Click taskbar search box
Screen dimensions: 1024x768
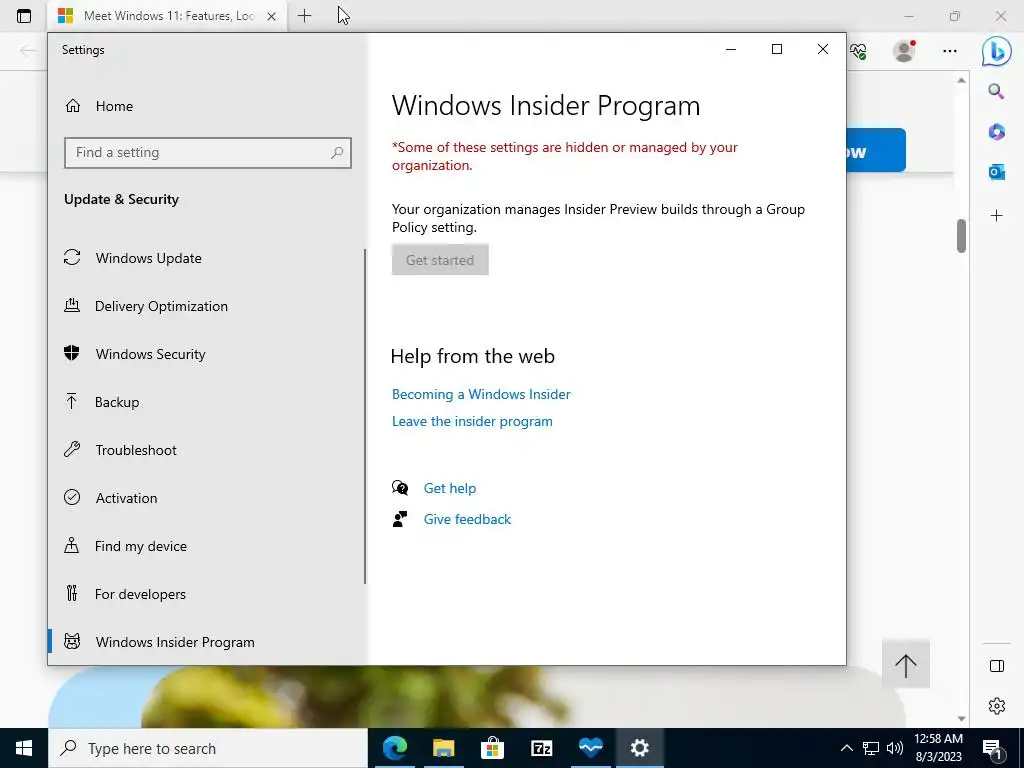[208, 748]
